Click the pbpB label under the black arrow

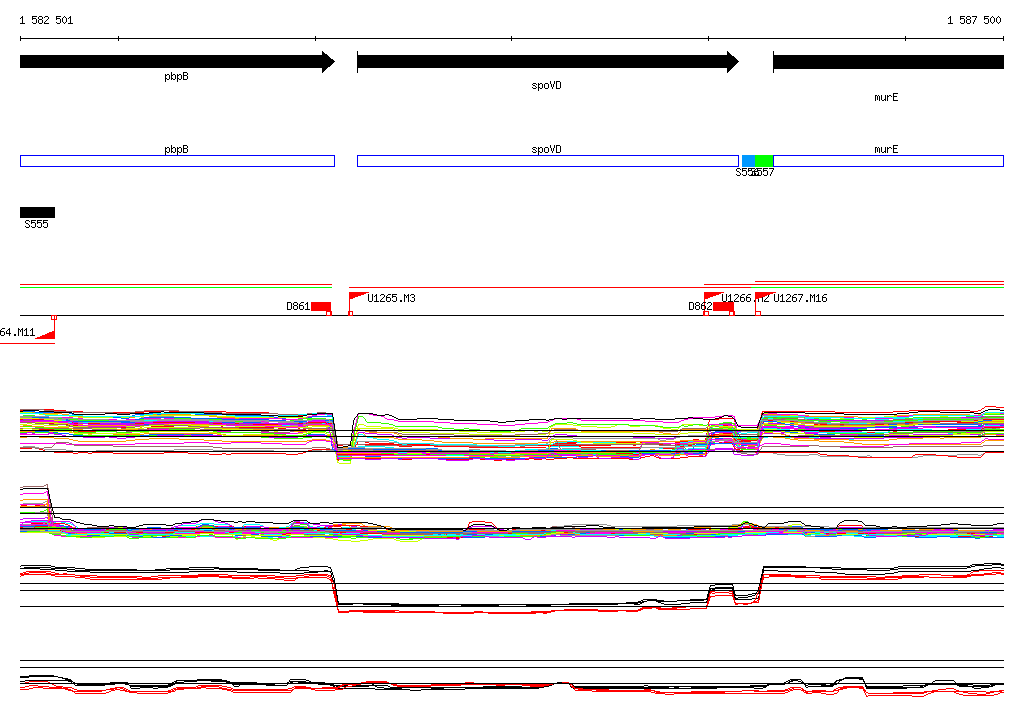pos(176,76)
